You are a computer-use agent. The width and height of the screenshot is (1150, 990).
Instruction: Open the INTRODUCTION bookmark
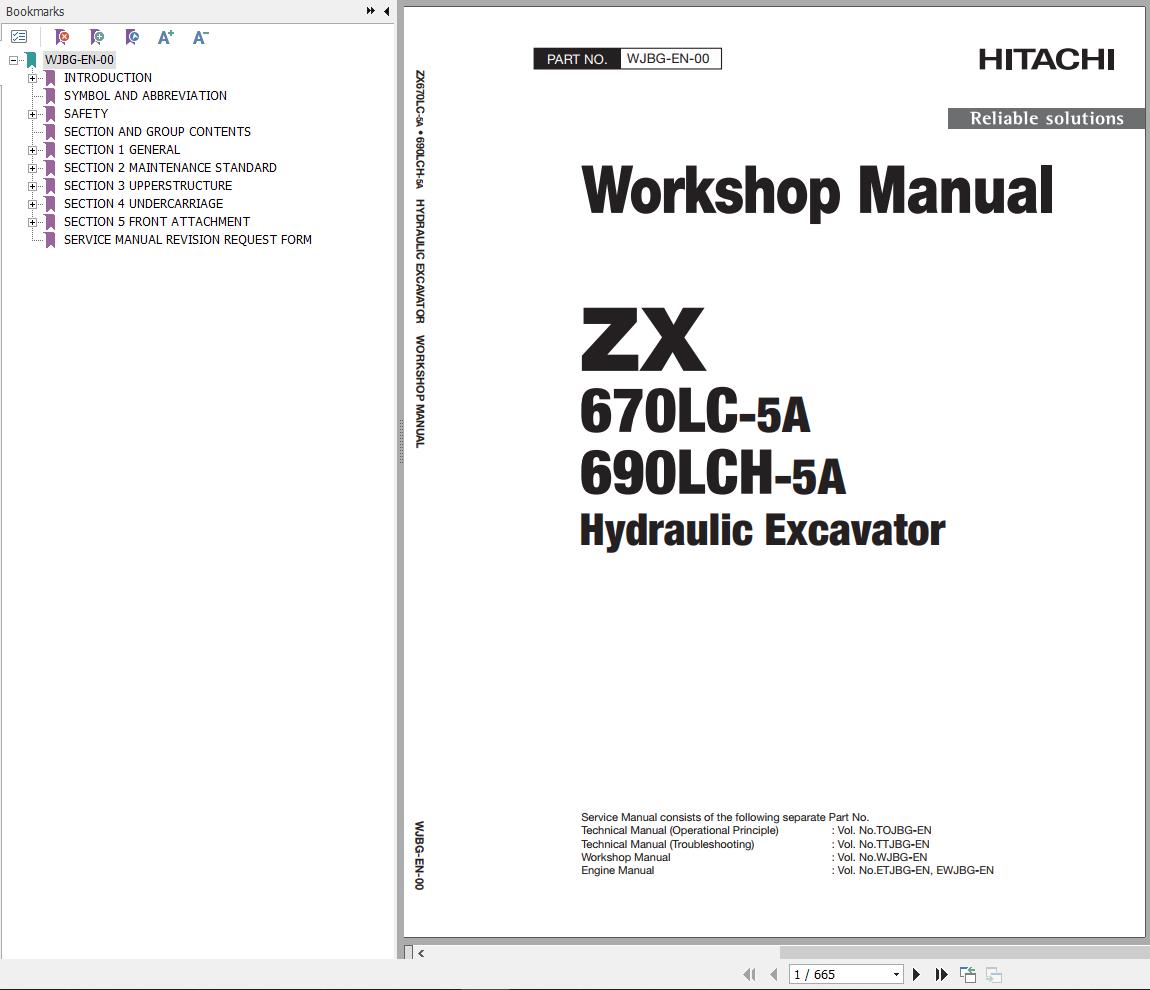108,78
